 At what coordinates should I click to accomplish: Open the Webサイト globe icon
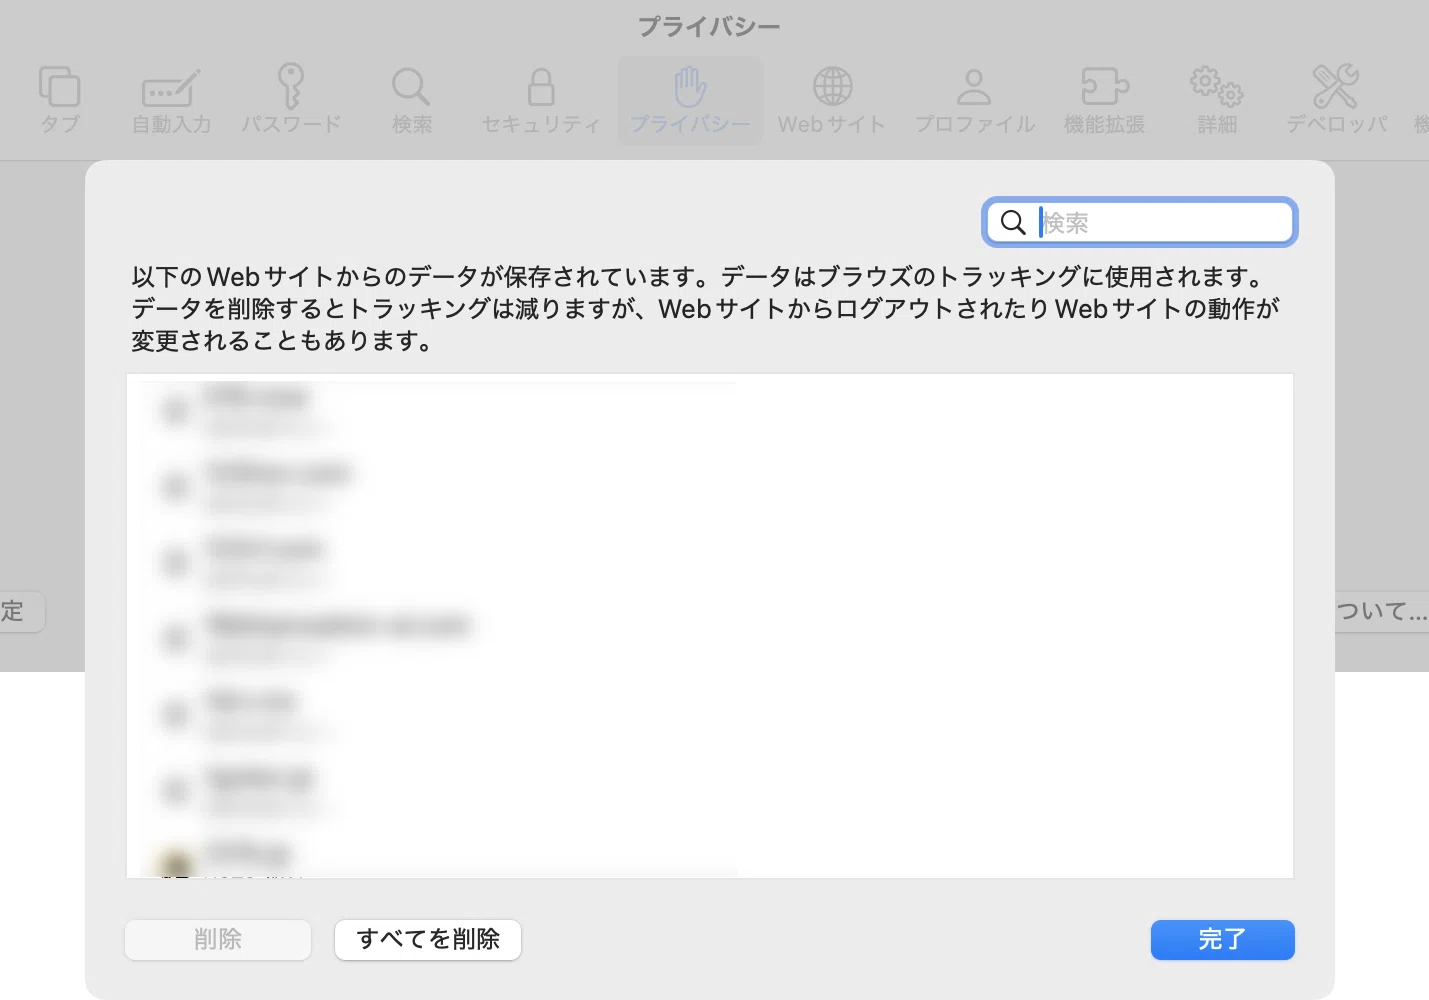pyautogui.click(x=832, y=87)
